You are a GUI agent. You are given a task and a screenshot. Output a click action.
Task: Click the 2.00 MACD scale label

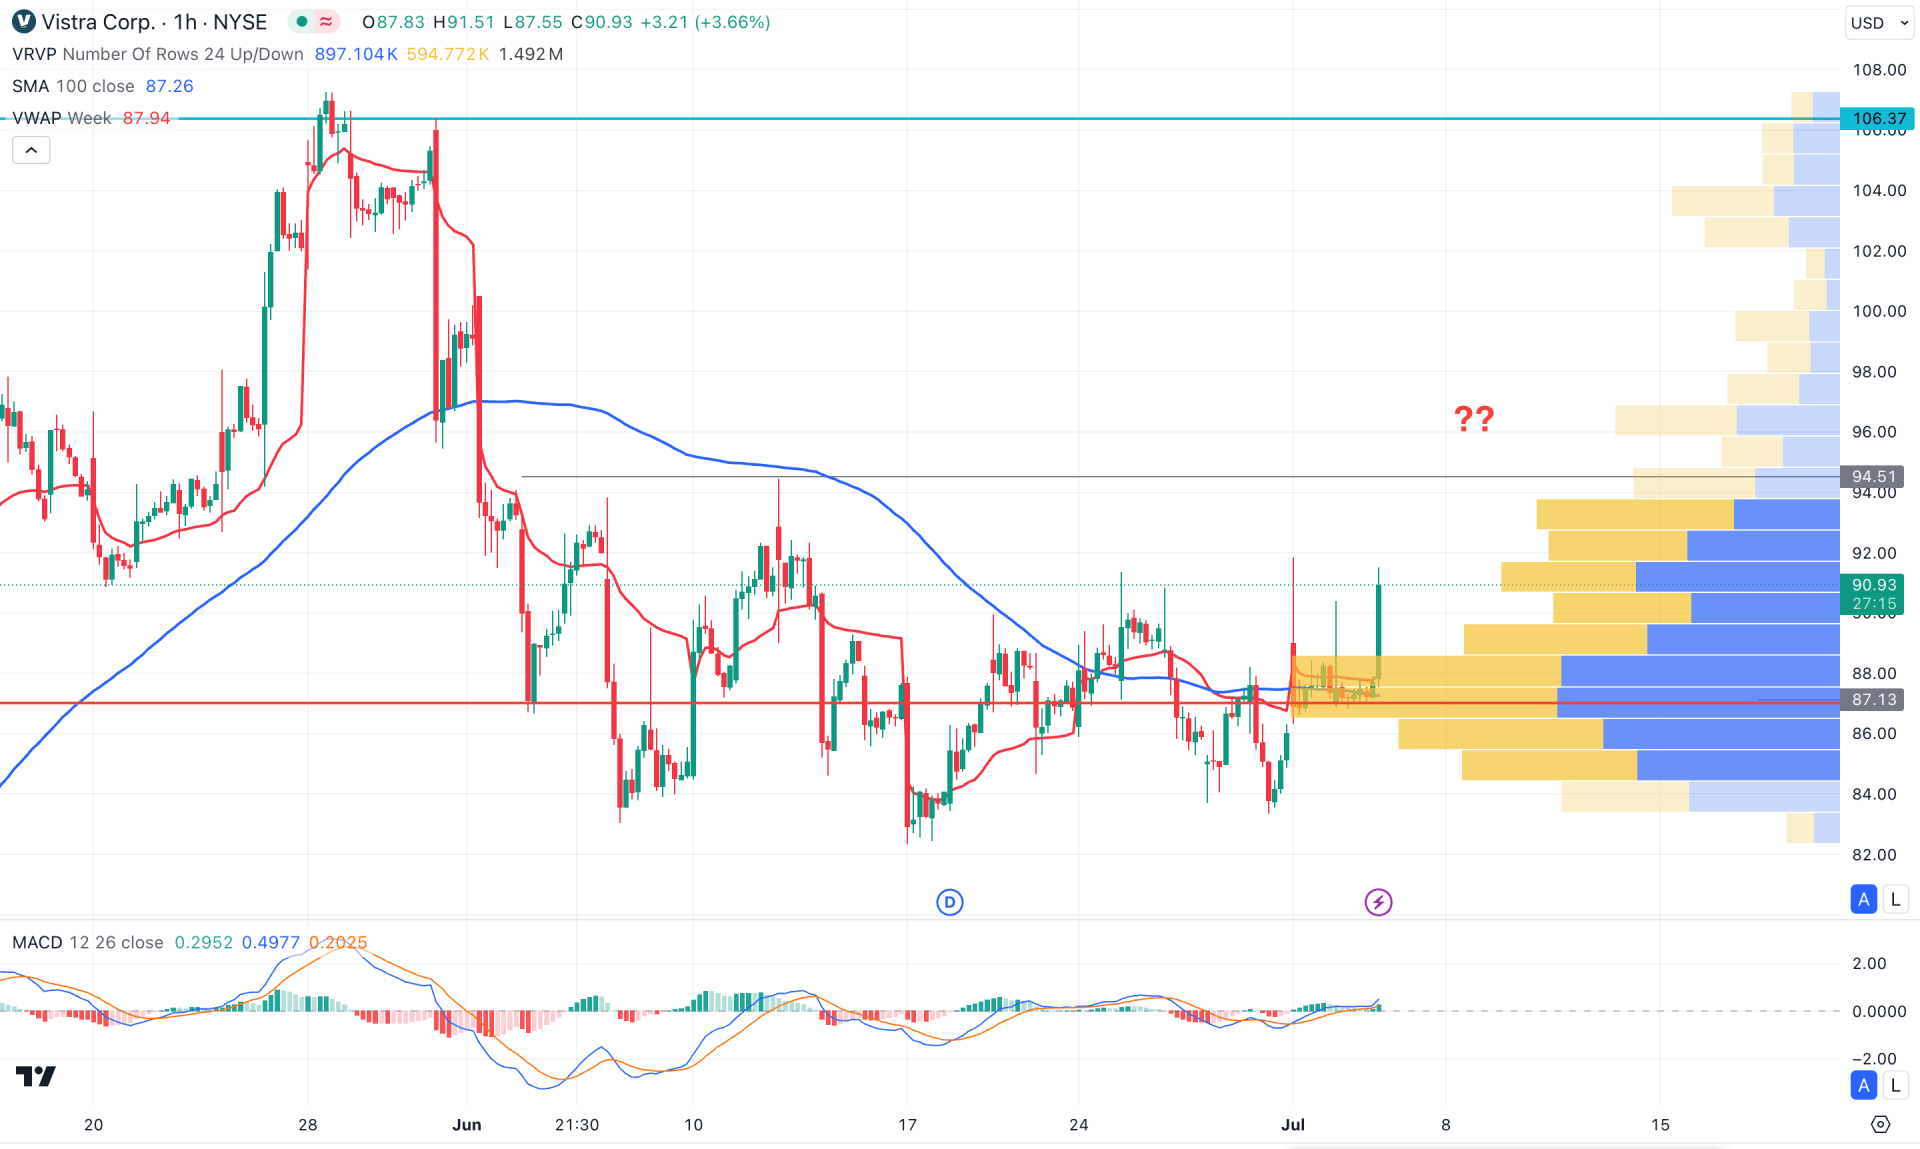[1869, 963]
